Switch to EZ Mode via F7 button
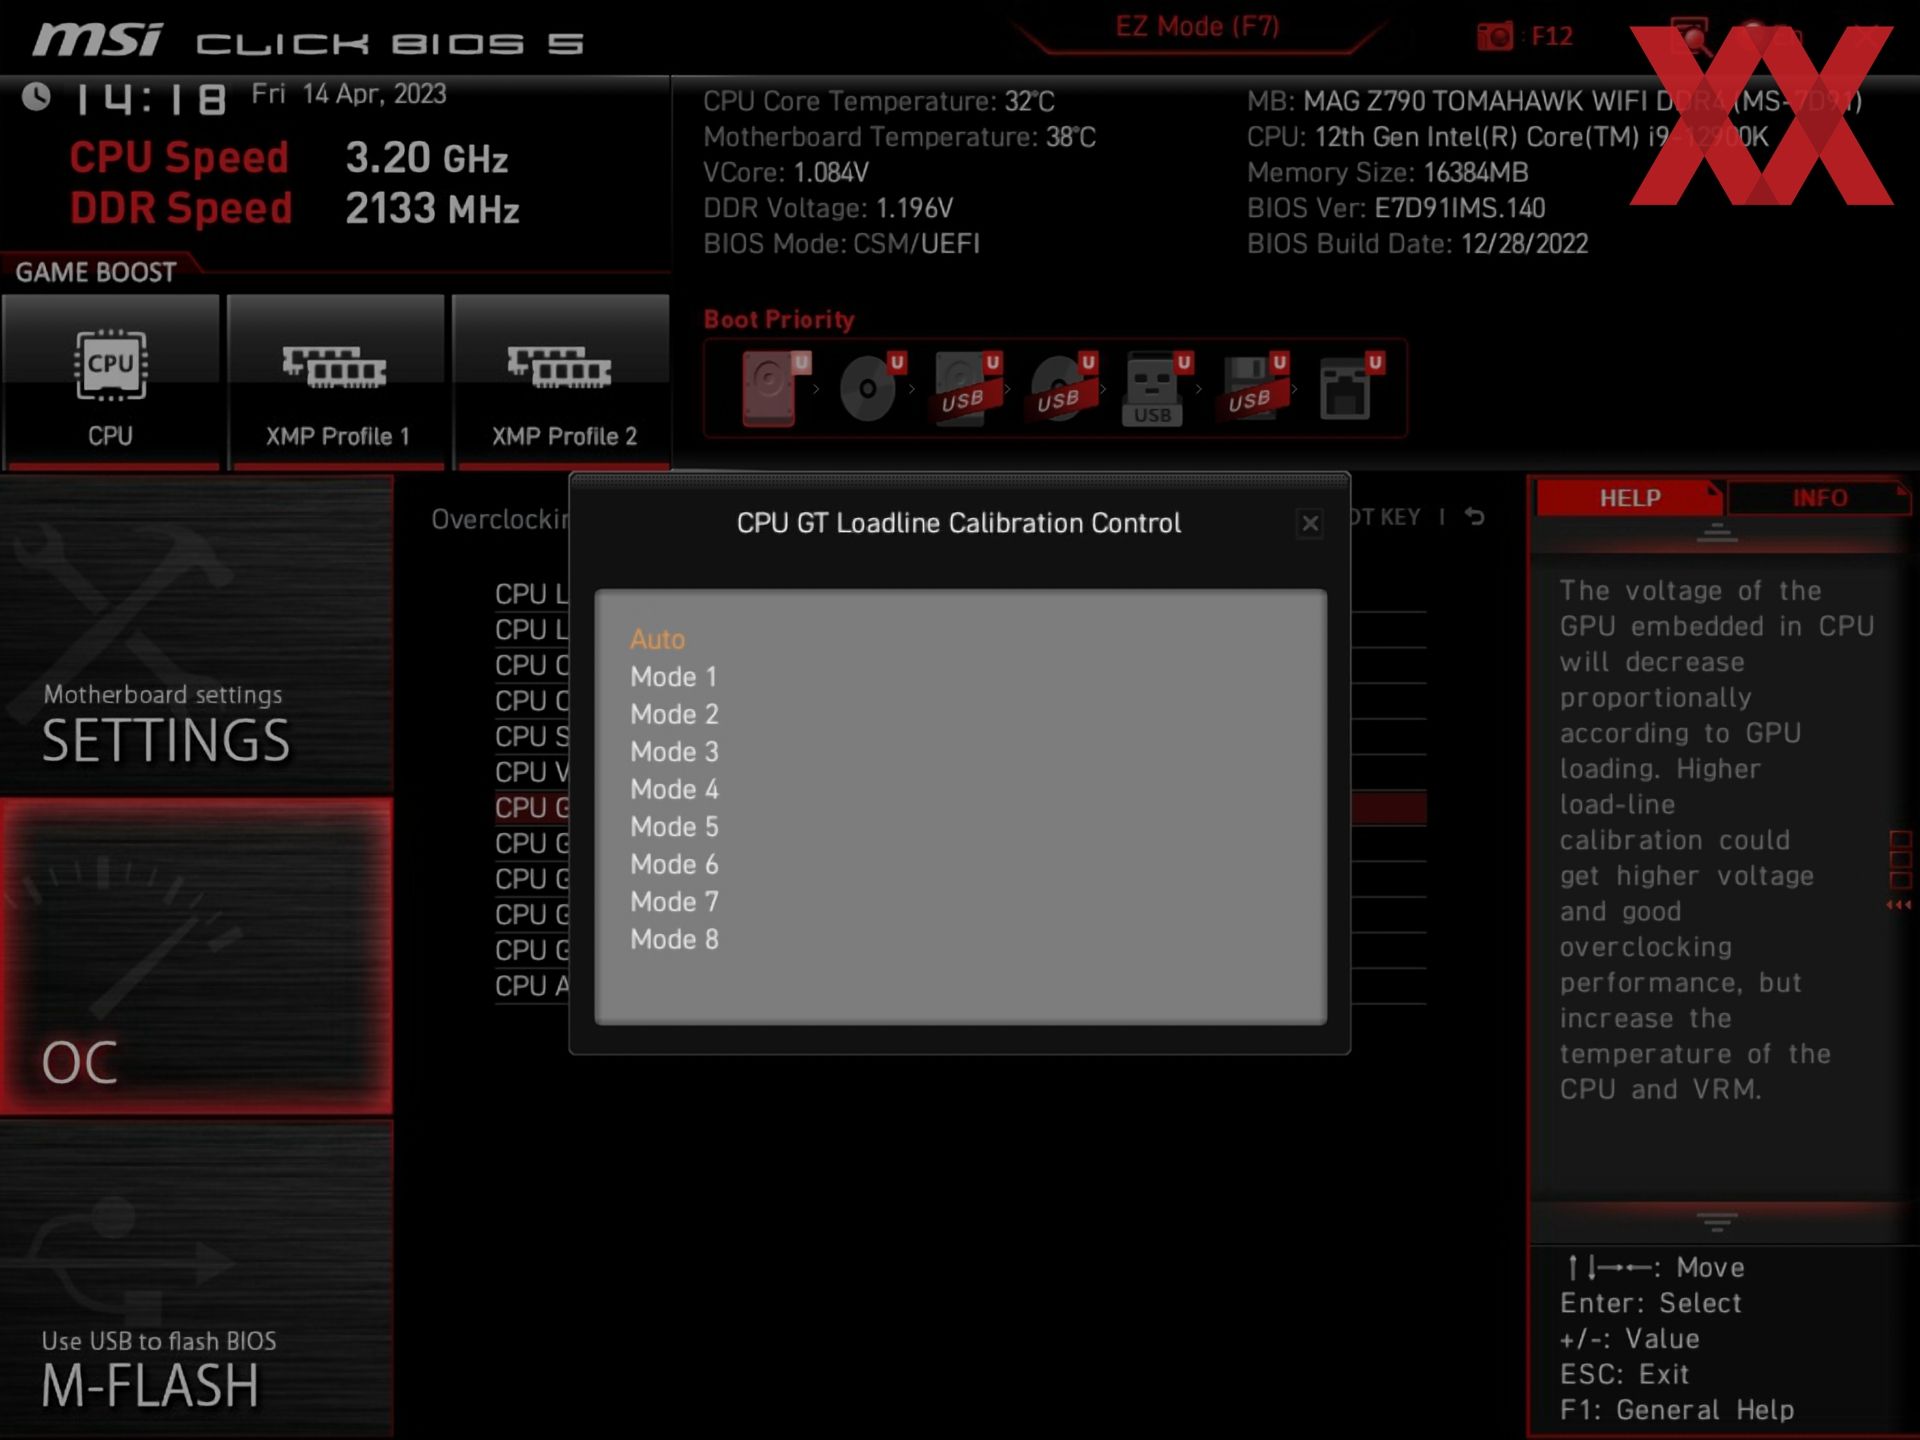This screenshot has height=1440, width=1920. click(x=1199, y=26)
